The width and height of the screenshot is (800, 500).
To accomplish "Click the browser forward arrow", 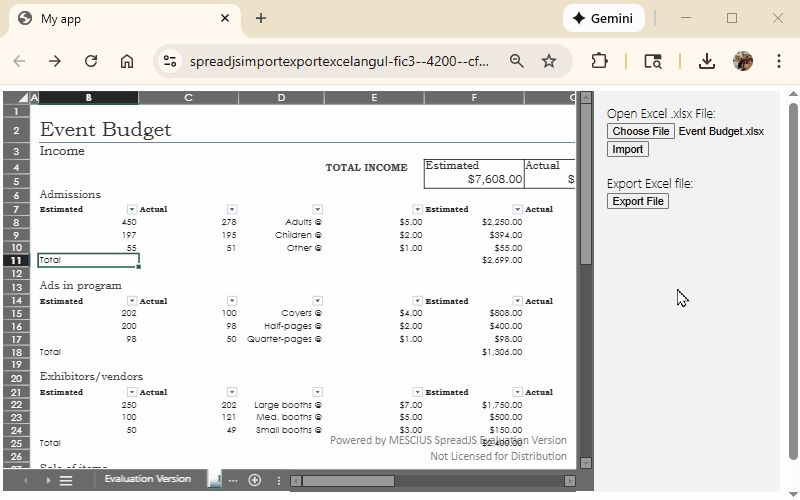I will coord(55,61).
